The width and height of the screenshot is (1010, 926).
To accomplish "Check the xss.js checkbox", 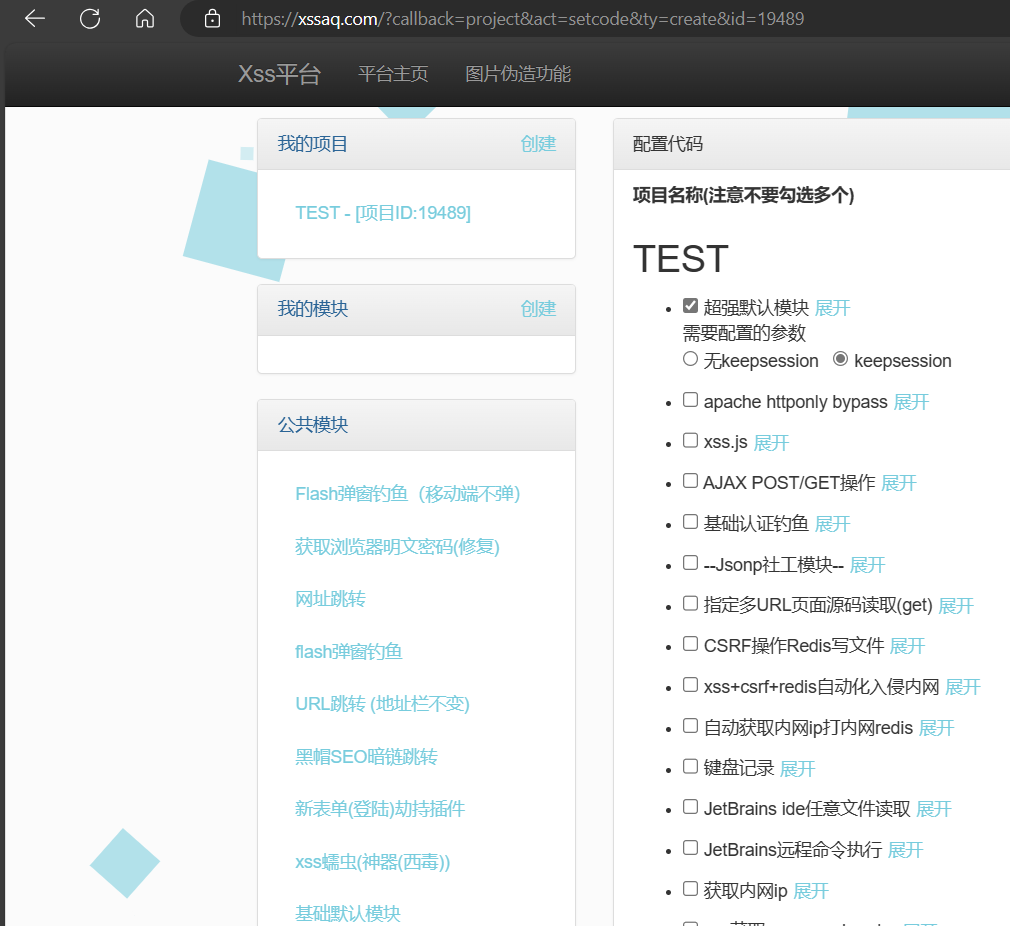I will tap(690, 440).
